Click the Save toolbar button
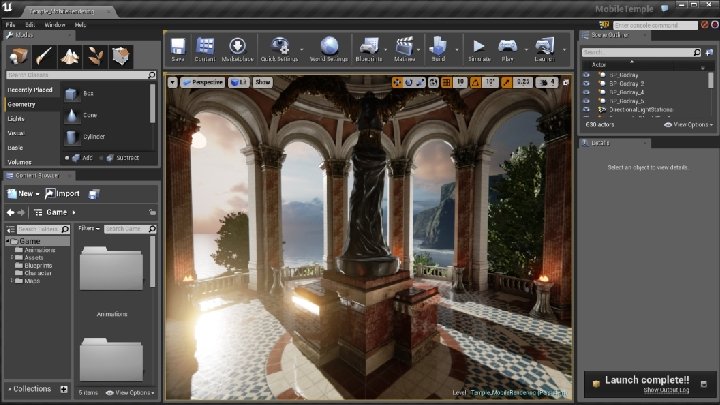Viewport: 720px width, 405px height. (x=178, y=49)
